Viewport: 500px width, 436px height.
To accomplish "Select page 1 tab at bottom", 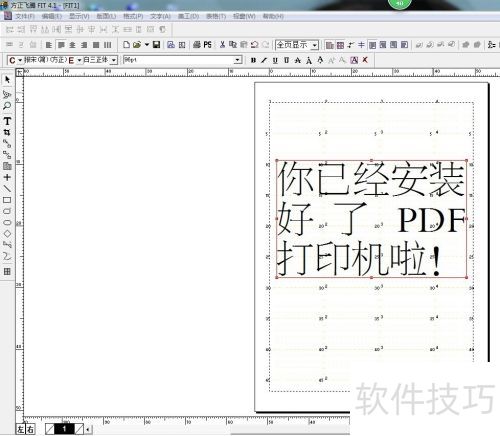I will [64, 429].
